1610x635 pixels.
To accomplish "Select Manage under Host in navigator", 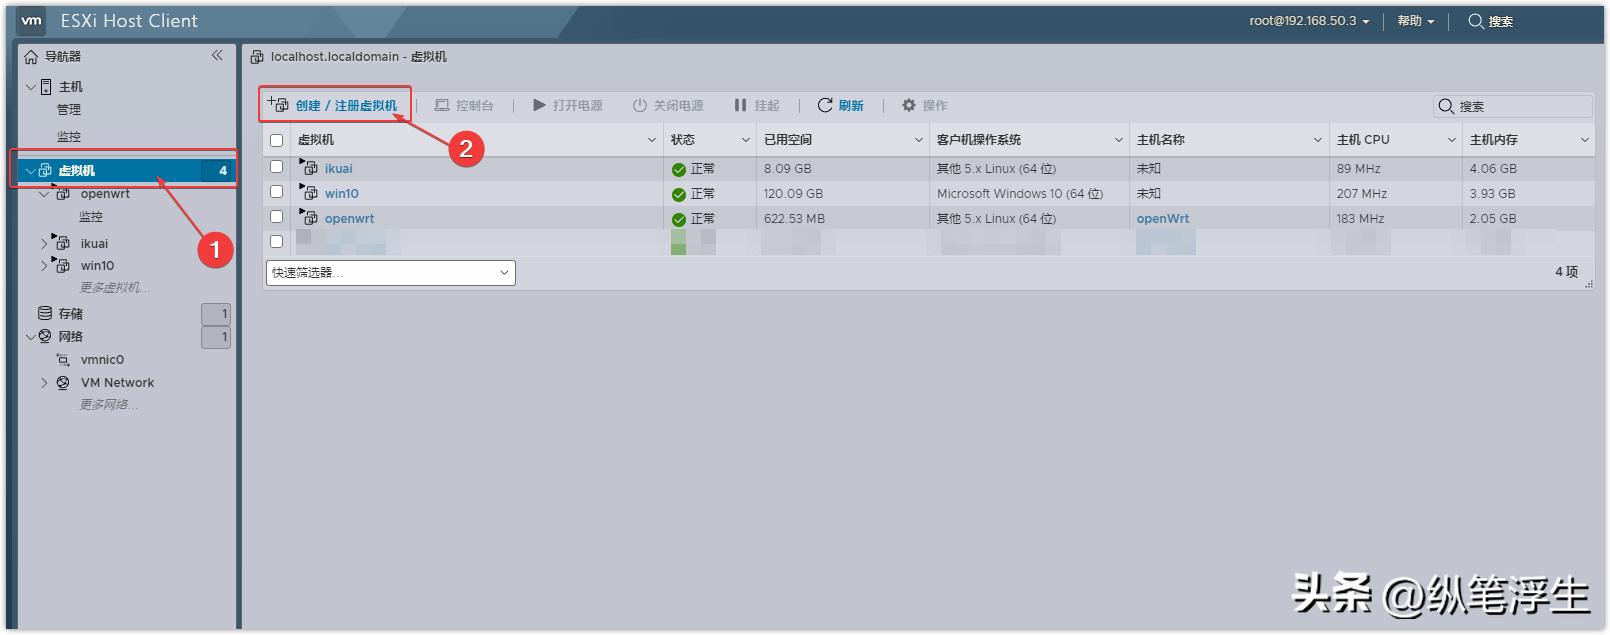I will point(69,110).
